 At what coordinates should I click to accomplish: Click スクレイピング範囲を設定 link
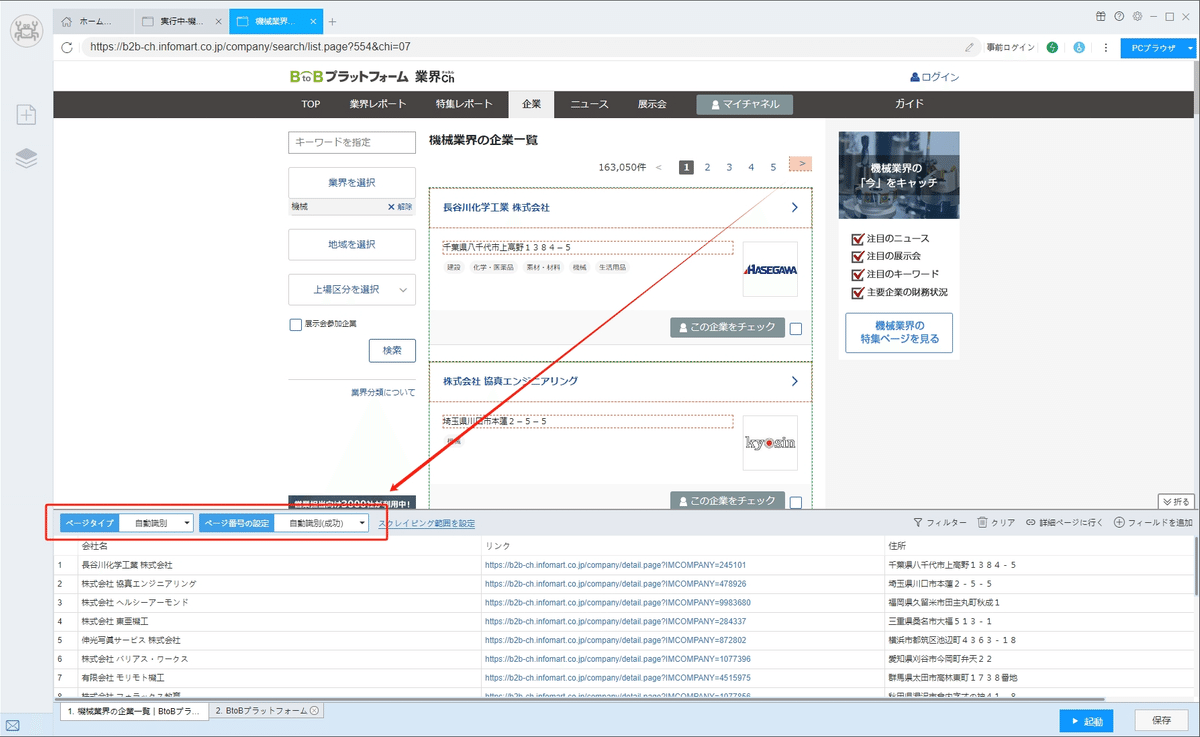click(x=426, y=523)
